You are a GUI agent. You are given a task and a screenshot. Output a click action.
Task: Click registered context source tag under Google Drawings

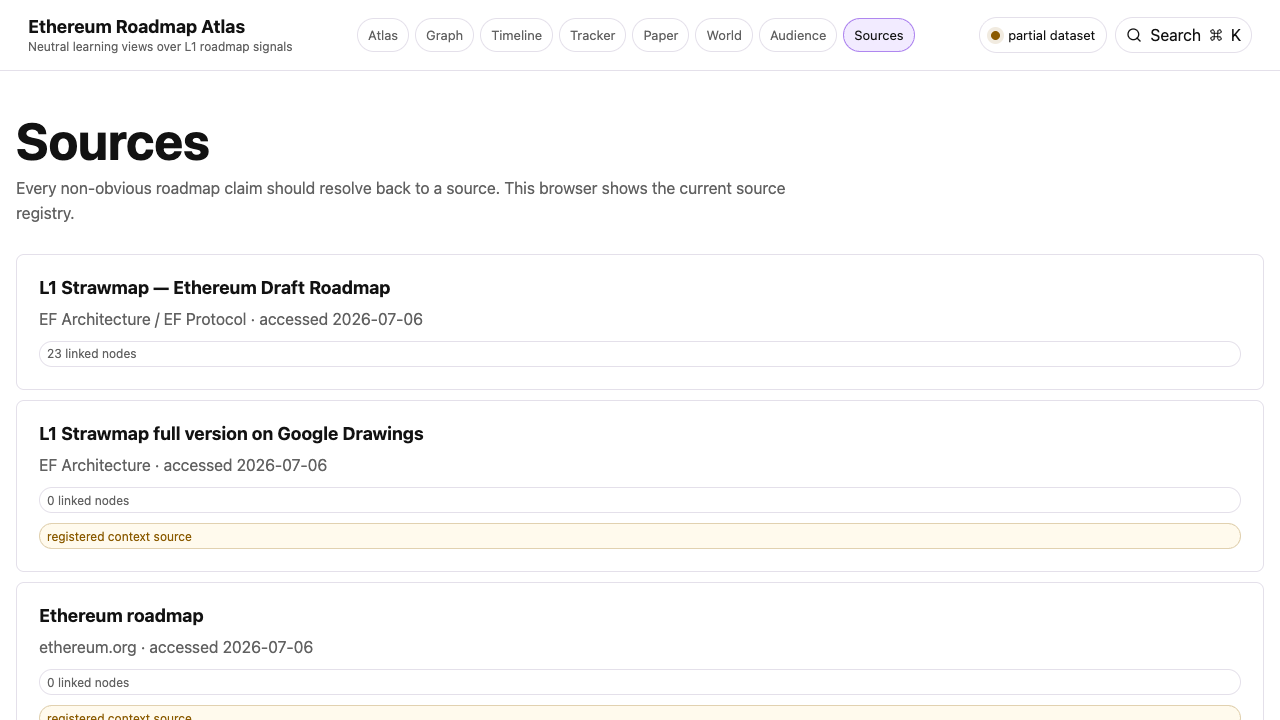[x=640, y=536]
